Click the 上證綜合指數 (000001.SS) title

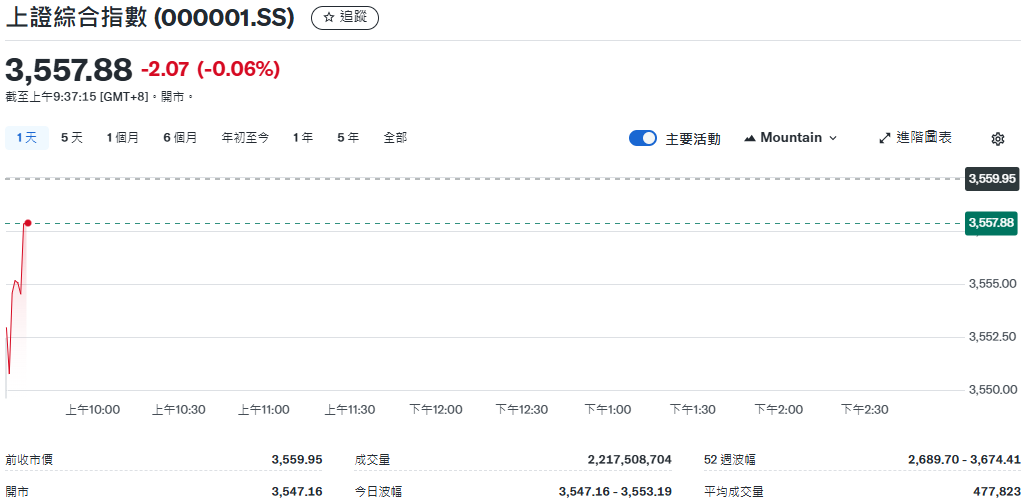tap(150, 18)
